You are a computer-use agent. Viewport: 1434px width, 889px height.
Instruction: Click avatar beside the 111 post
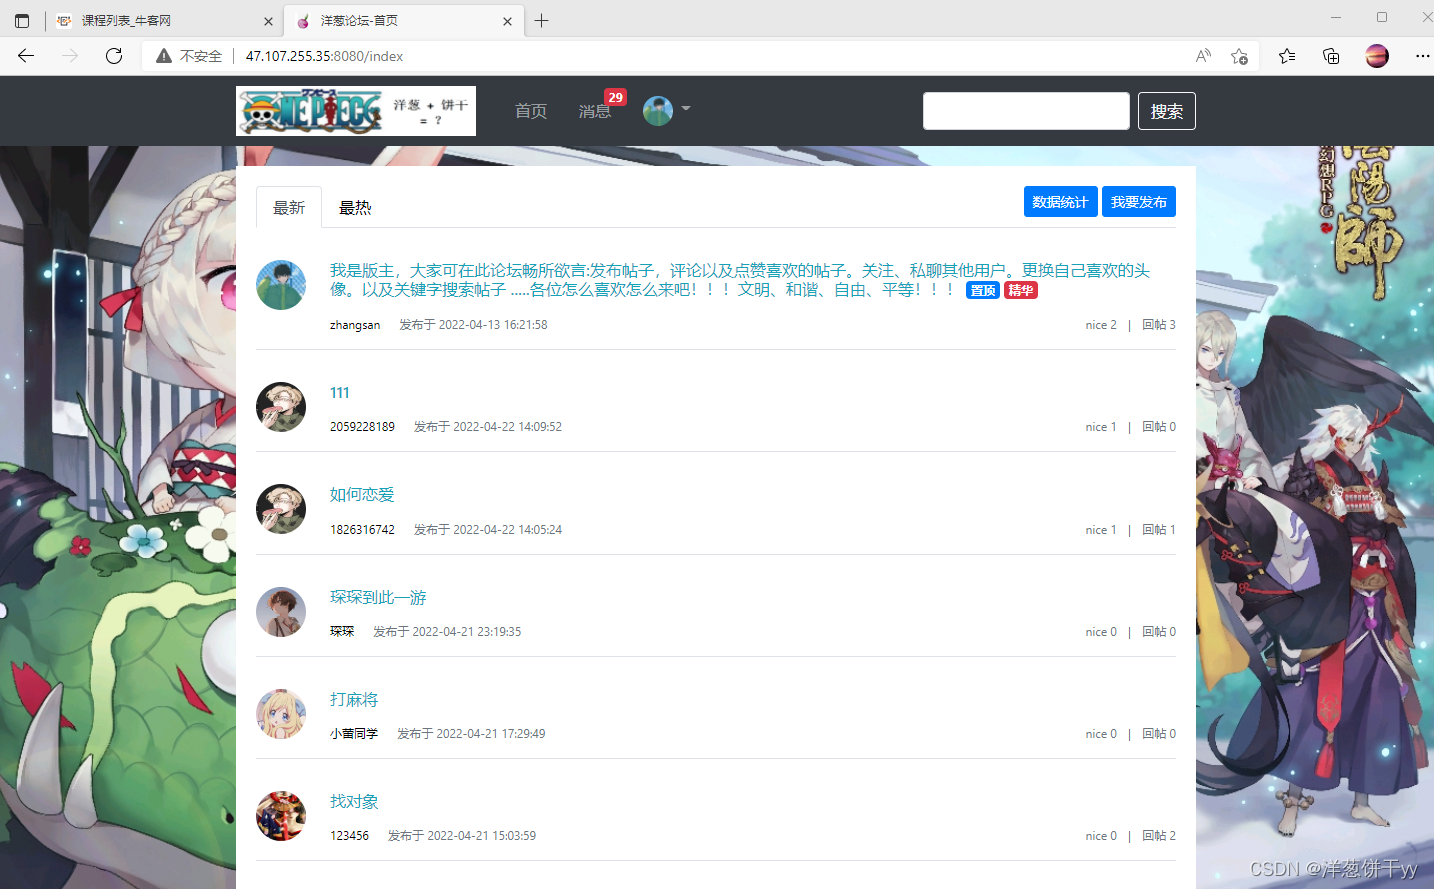click(x=281, y=407)
